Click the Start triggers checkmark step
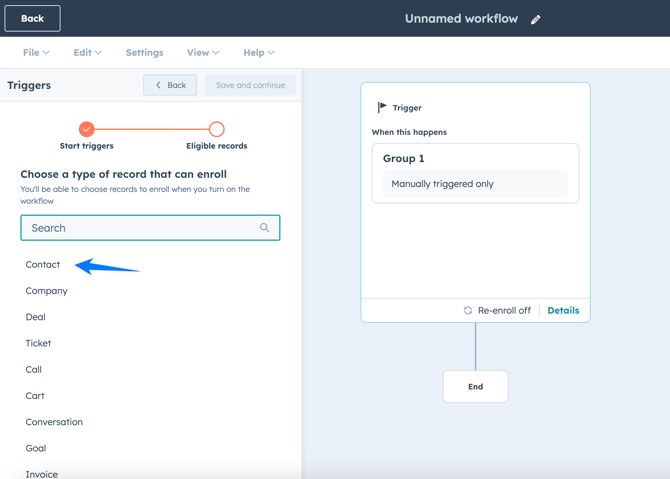The image size is (670, 479). tap(87, 129)
